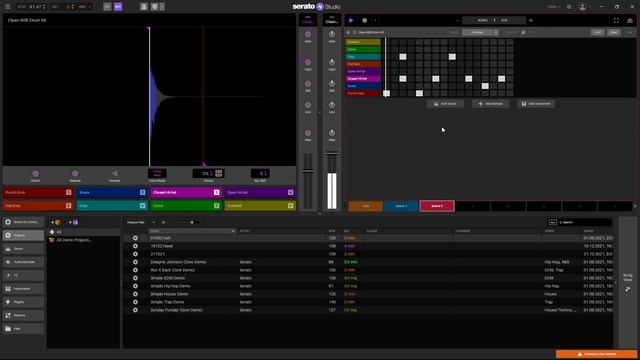Toggle the last active Closed Hi-hat step
The image size is (640, 360).
501,78
